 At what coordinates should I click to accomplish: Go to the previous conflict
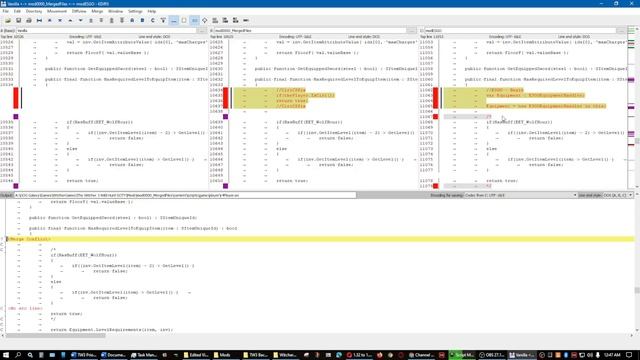click(x=91, y=20)
